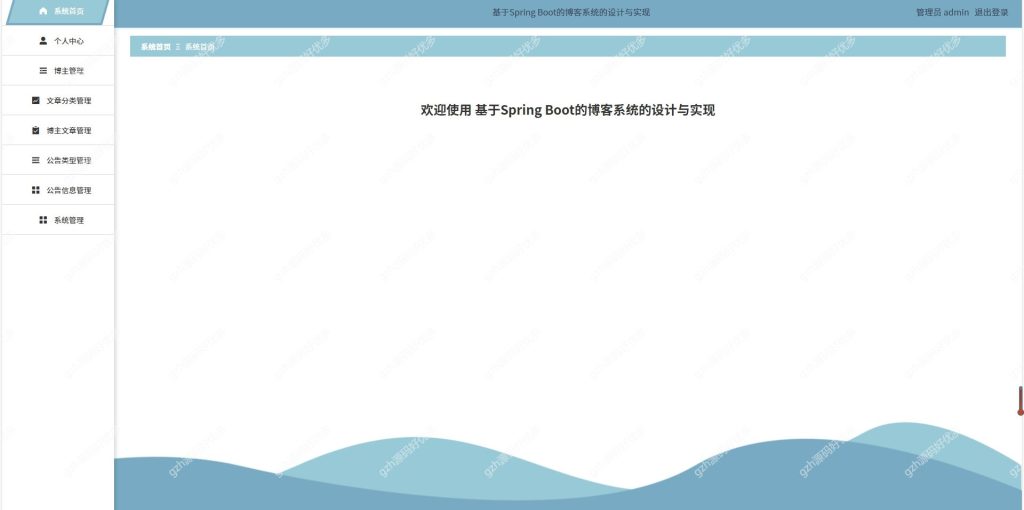Click the red vertical scrollbar thumb
This screenshot has width=1024, height=510.
click(1020, 400)
